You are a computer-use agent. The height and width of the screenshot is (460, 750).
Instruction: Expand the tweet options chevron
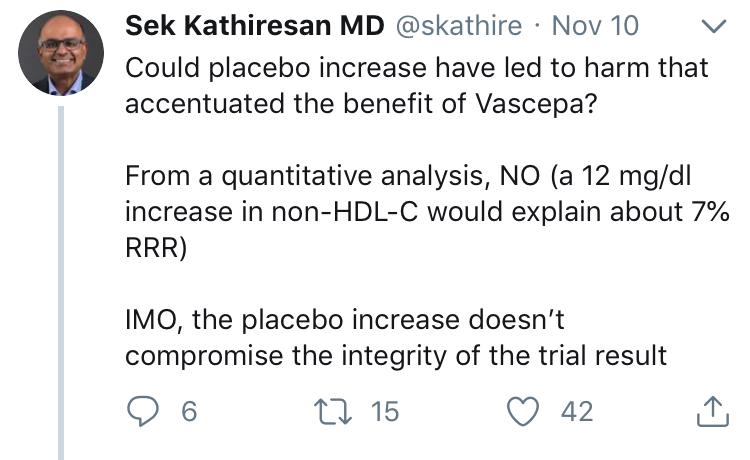(714, 26)
